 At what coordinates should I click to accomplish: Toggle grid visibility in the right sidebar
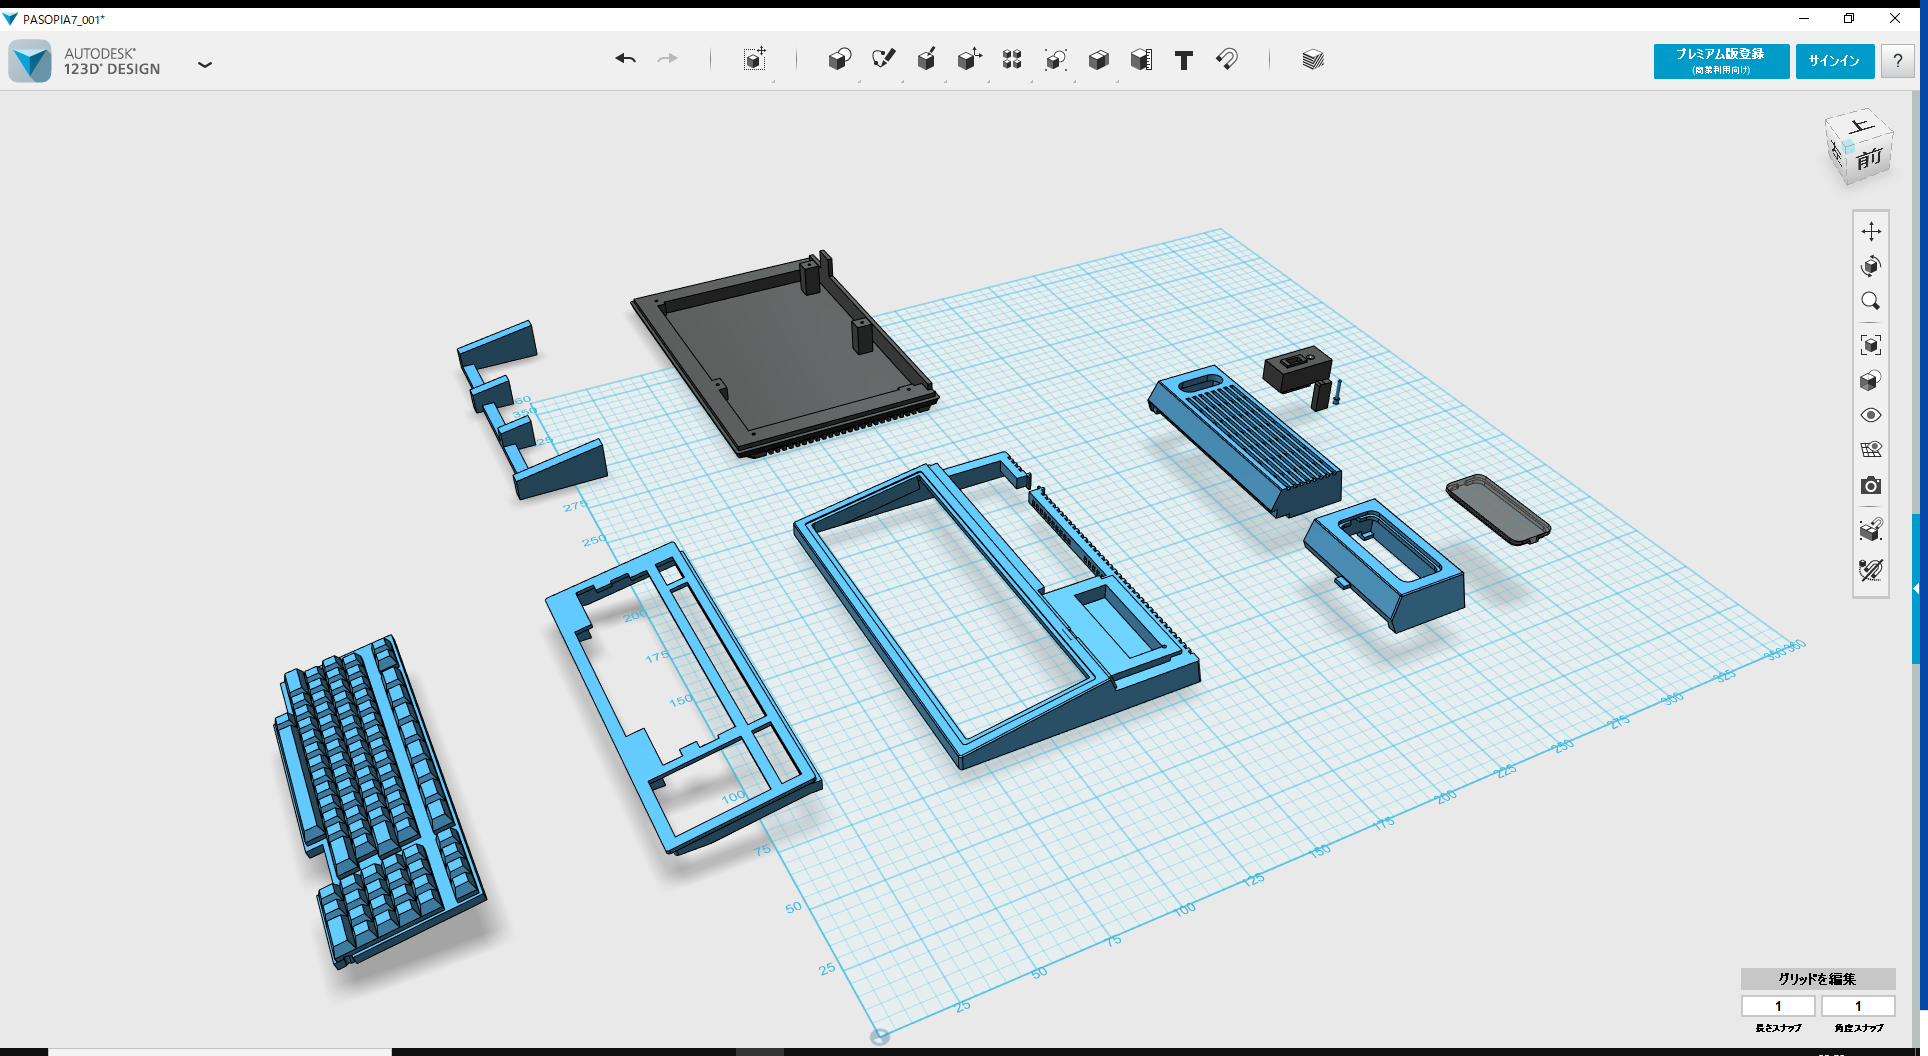pos(1871,449)
